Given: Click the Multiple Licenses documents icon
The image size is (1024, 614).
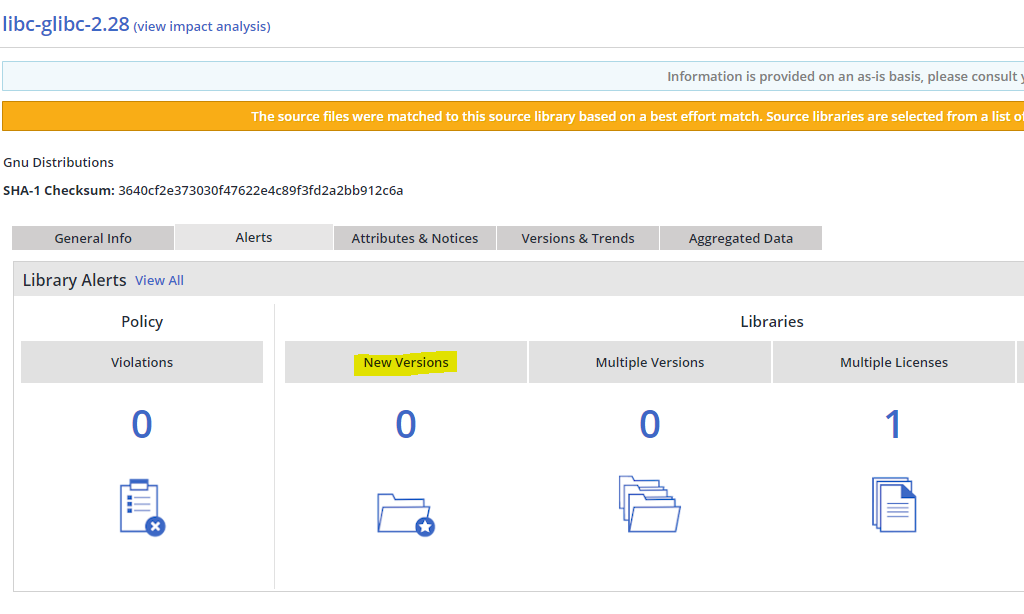Looking at the screenshot, I should tap(893, 505).
